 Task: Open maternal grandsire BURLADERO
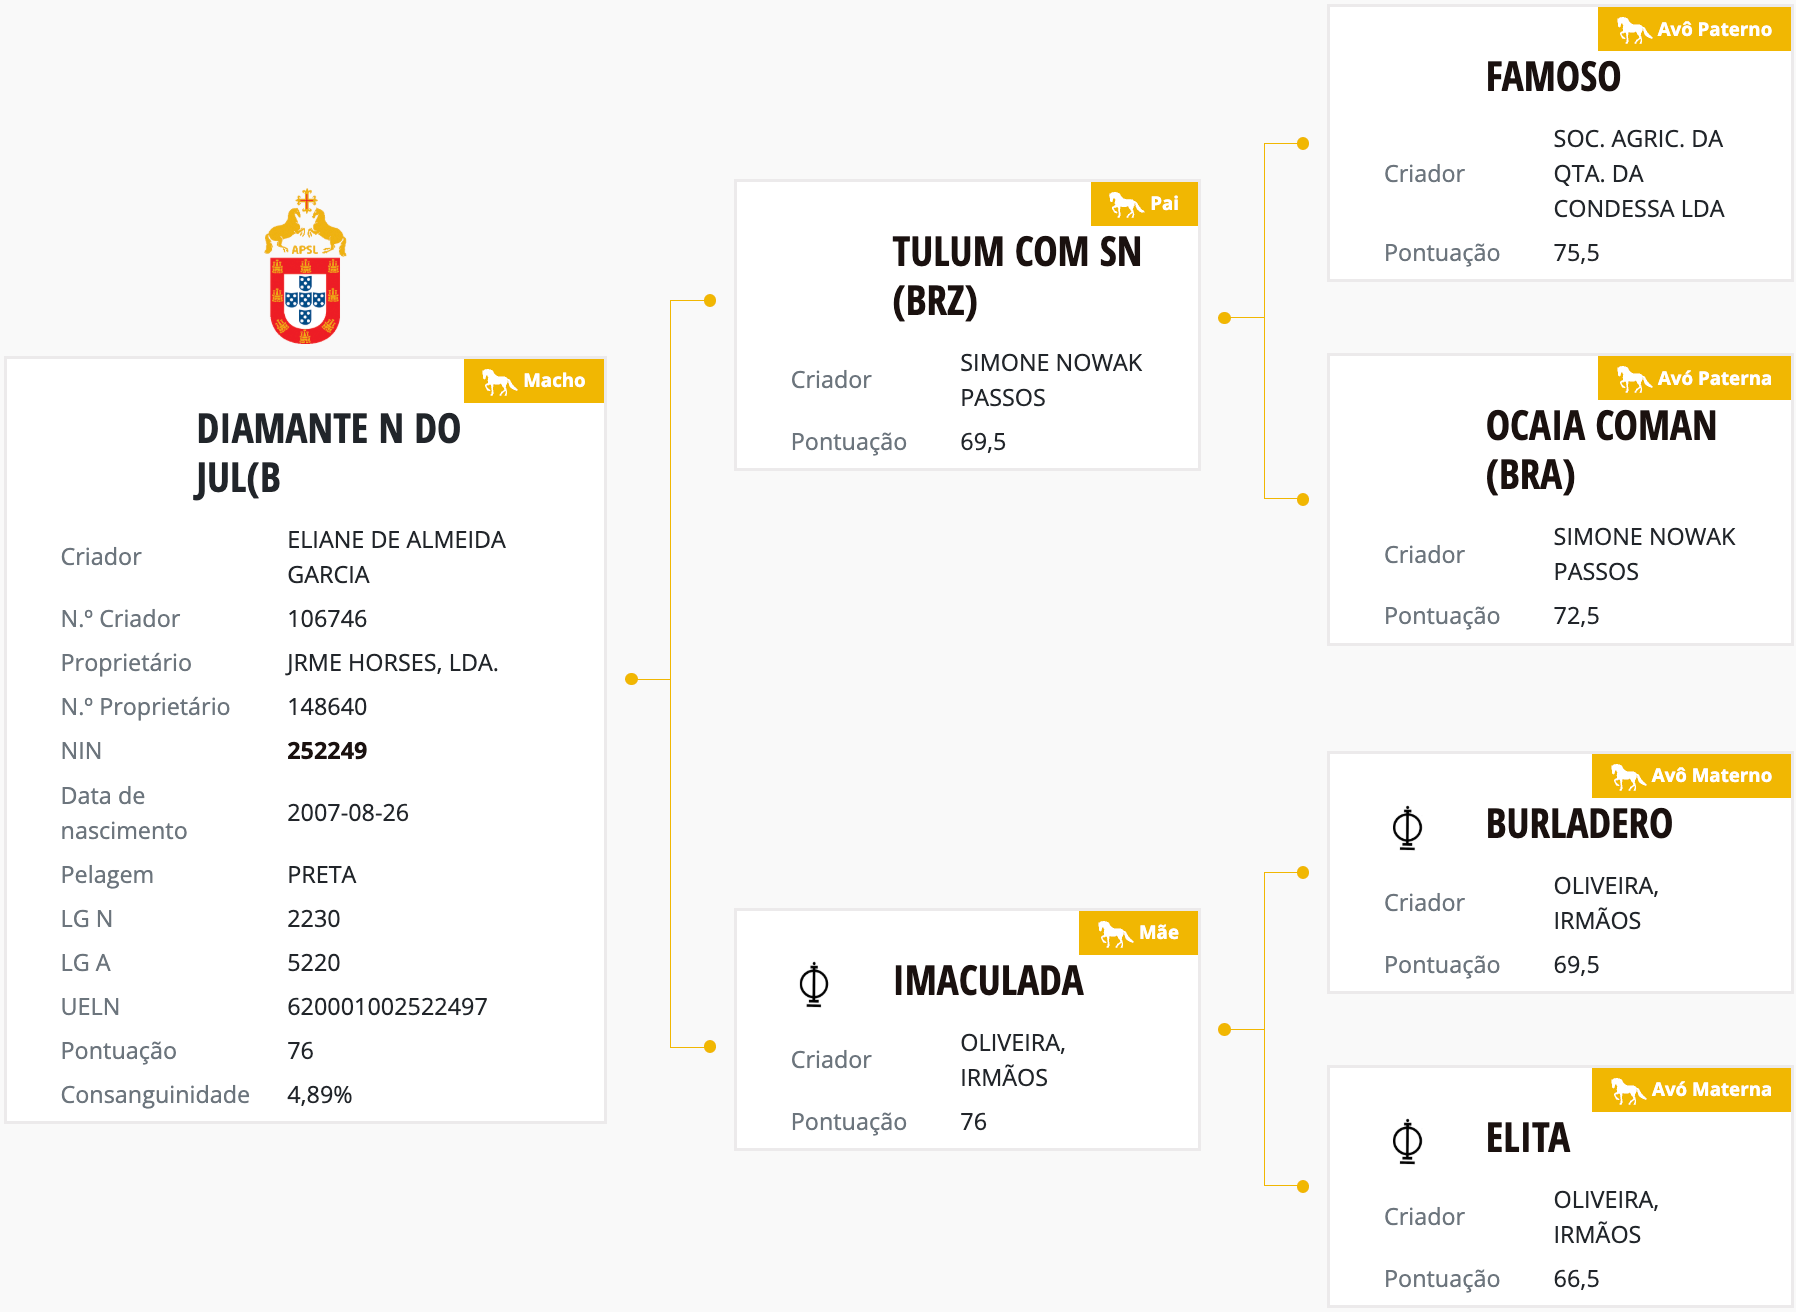pyautogui.click(x=1579, y=824)
